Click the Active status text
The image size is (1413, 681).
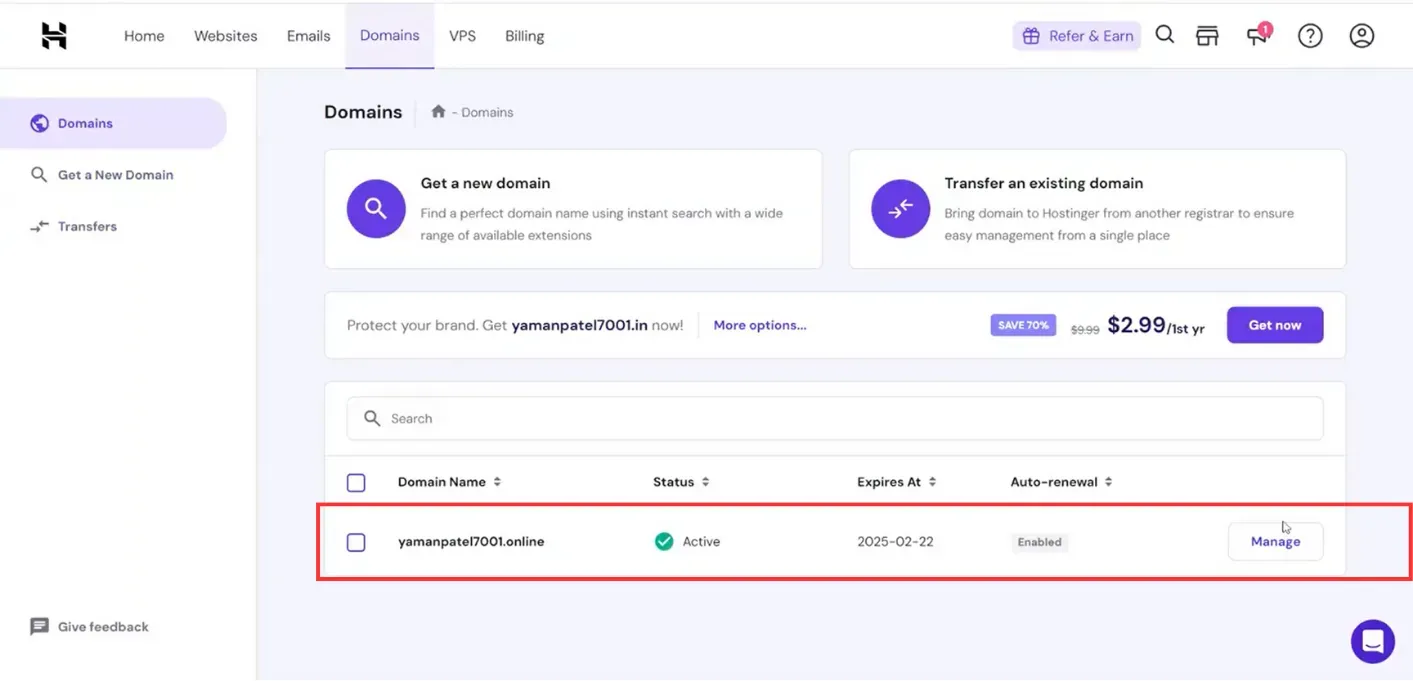(701, 542)
